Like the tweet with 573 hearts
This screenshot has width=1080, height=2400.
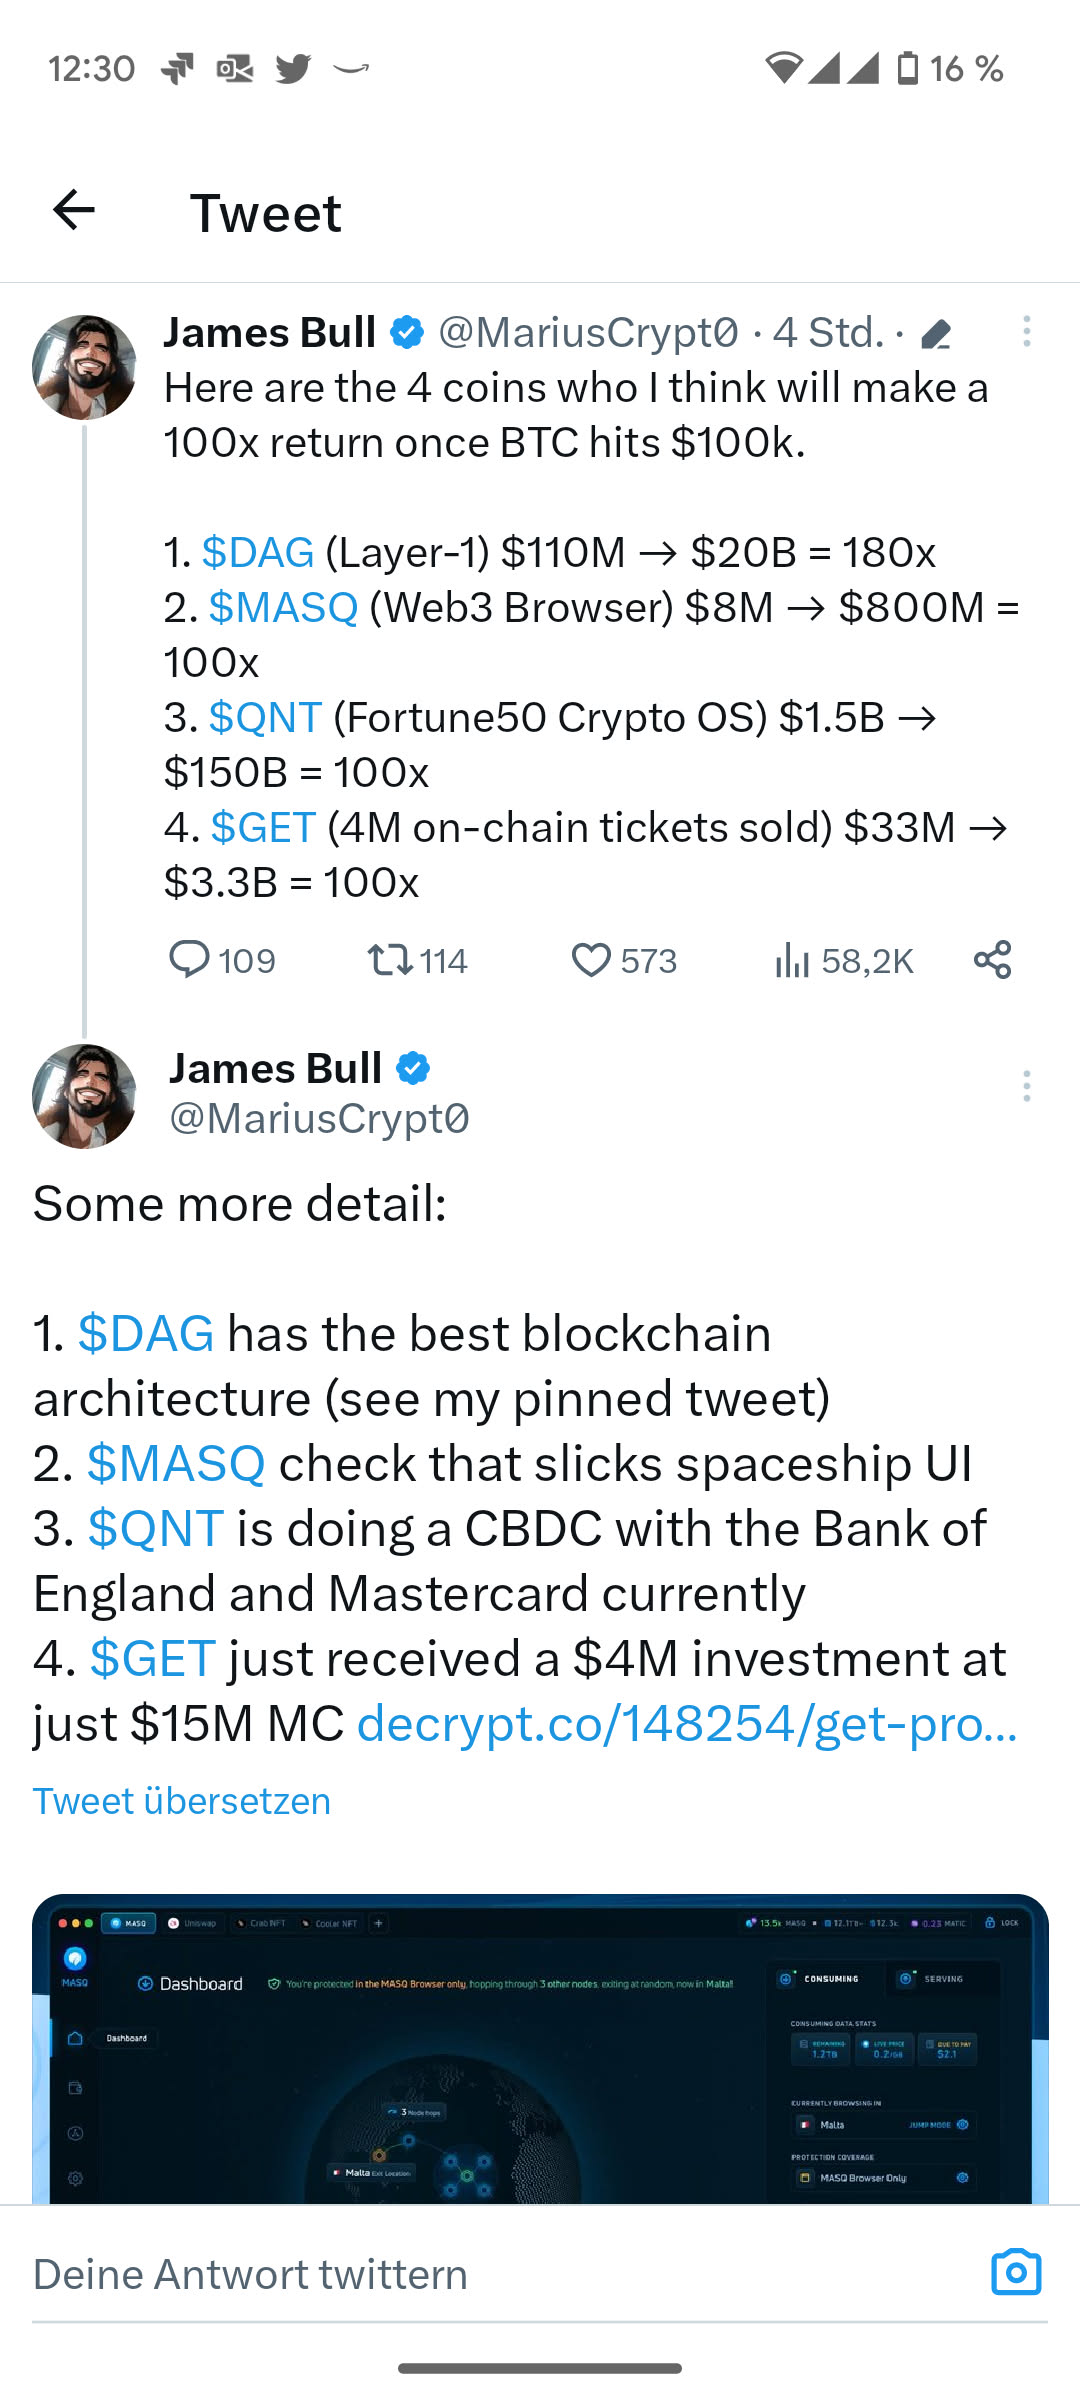[x=591, y=960]
